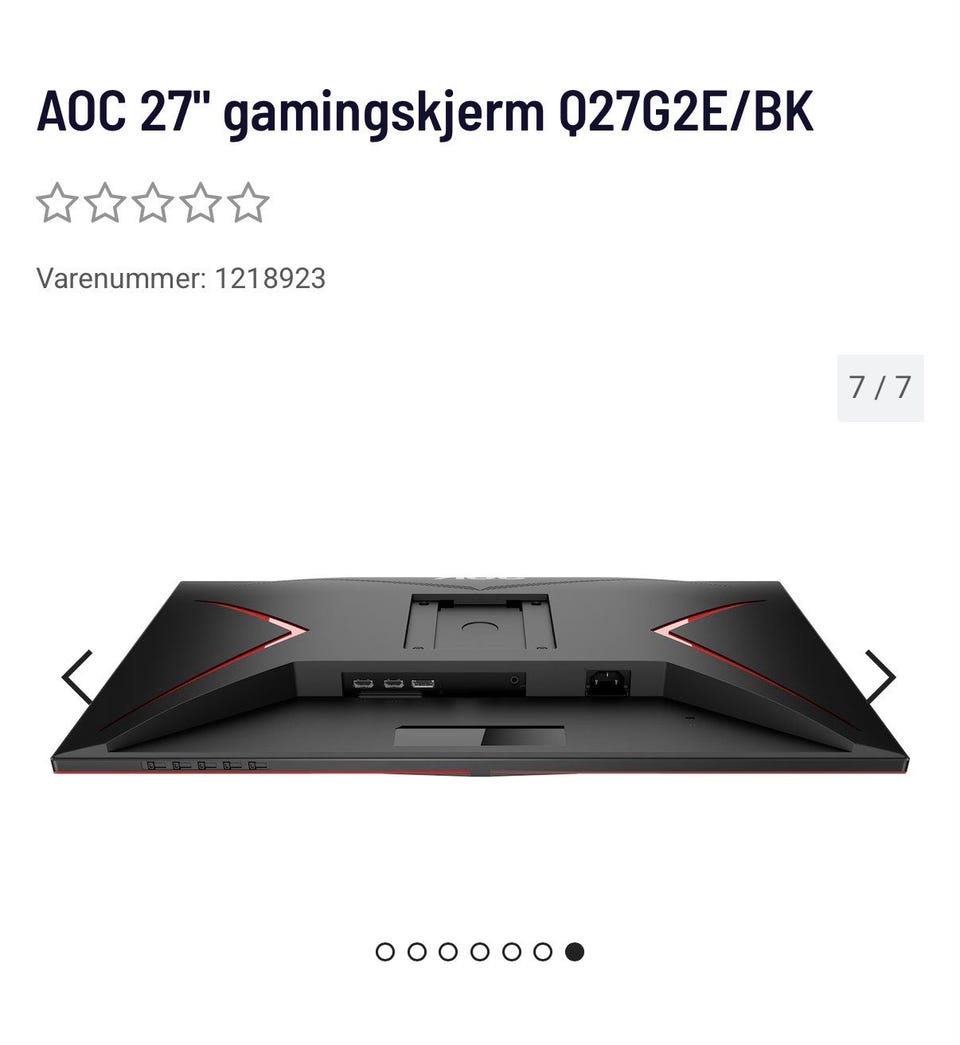Click the power connector on monitor image
This screenshot has height=1045, width=960.
(x=608, y=682)
